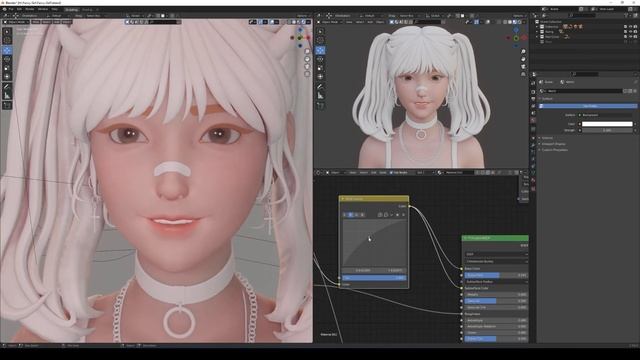The height and width of the screenshot is (360, 640).
Task: Expand the Volume panel in World properties
Action: coord(547,138)
